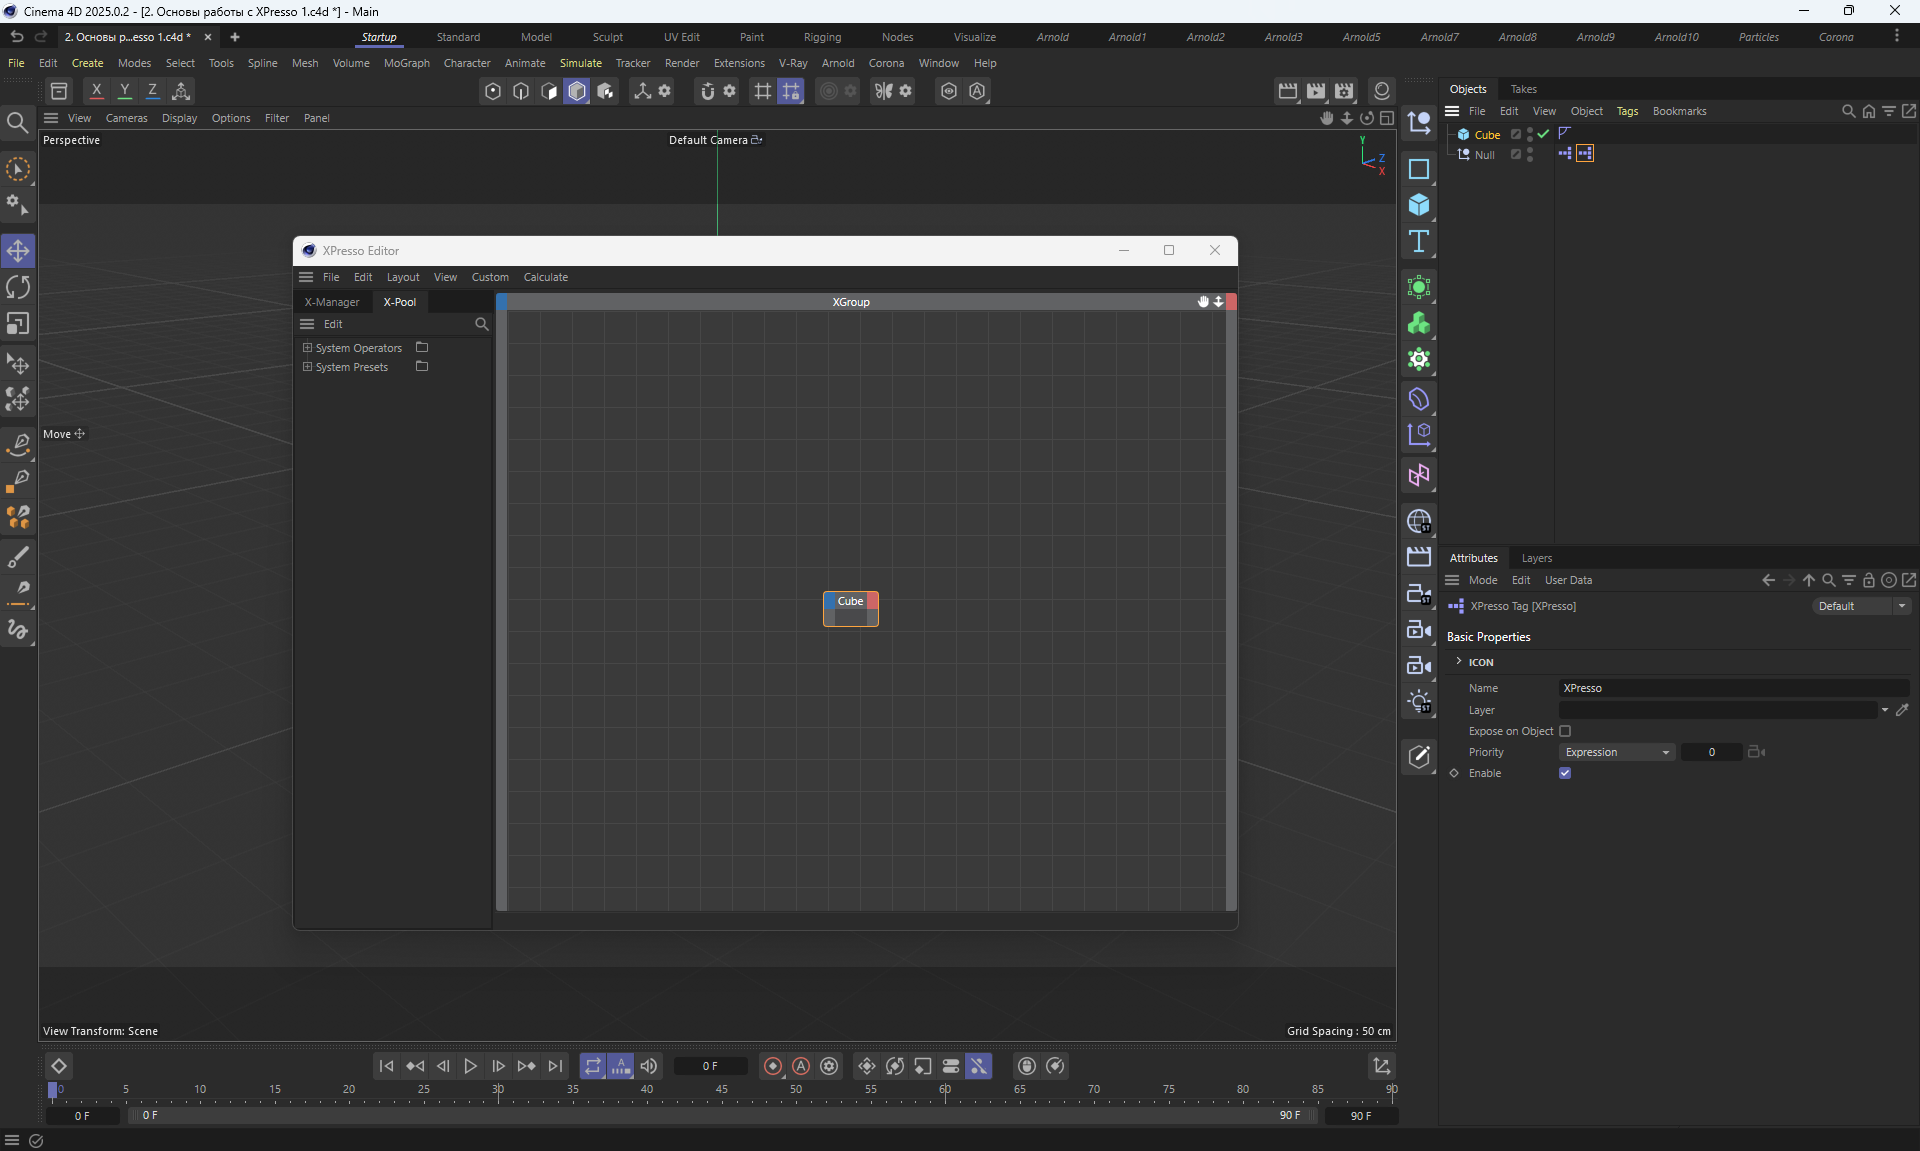Image resolution: width=1920 pixels, height=1151 pixels.
Task: Select the Scale tool in left toolbar
Action: point(18,324)
